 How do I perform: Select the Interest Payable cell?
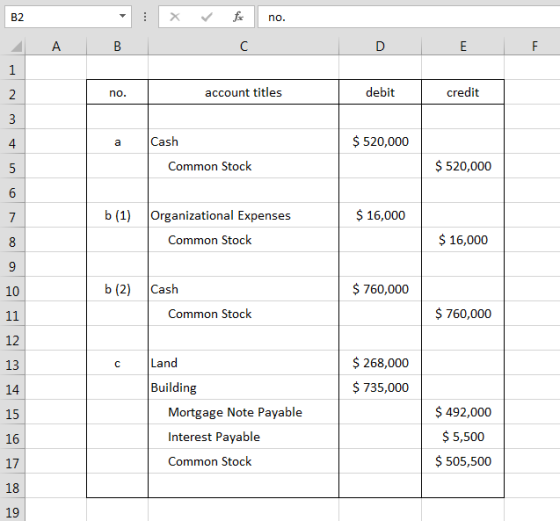(x=244, y=437)
